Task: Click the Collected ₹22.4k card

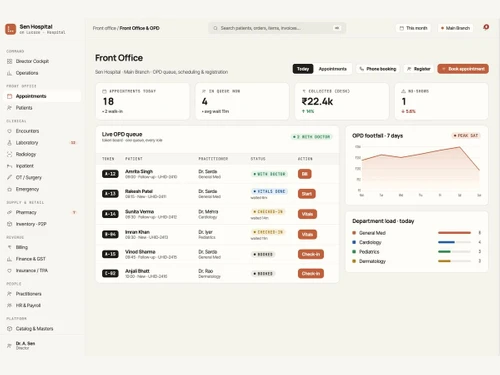Action: coord(342,101)
